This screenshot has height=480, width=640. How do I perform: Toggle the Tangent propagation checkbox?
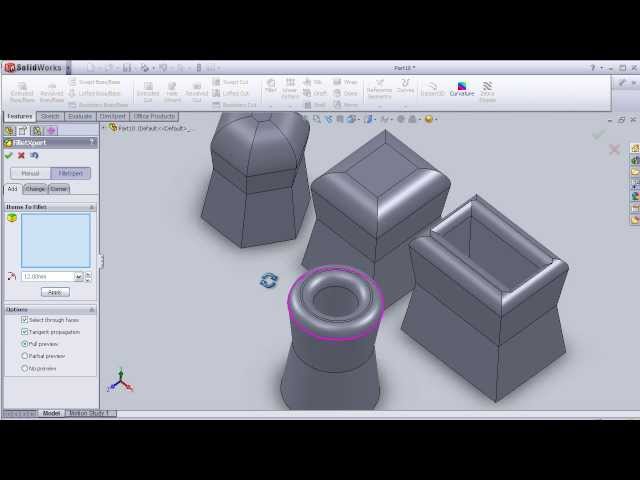pyautogui.click(x=25, y=332)
